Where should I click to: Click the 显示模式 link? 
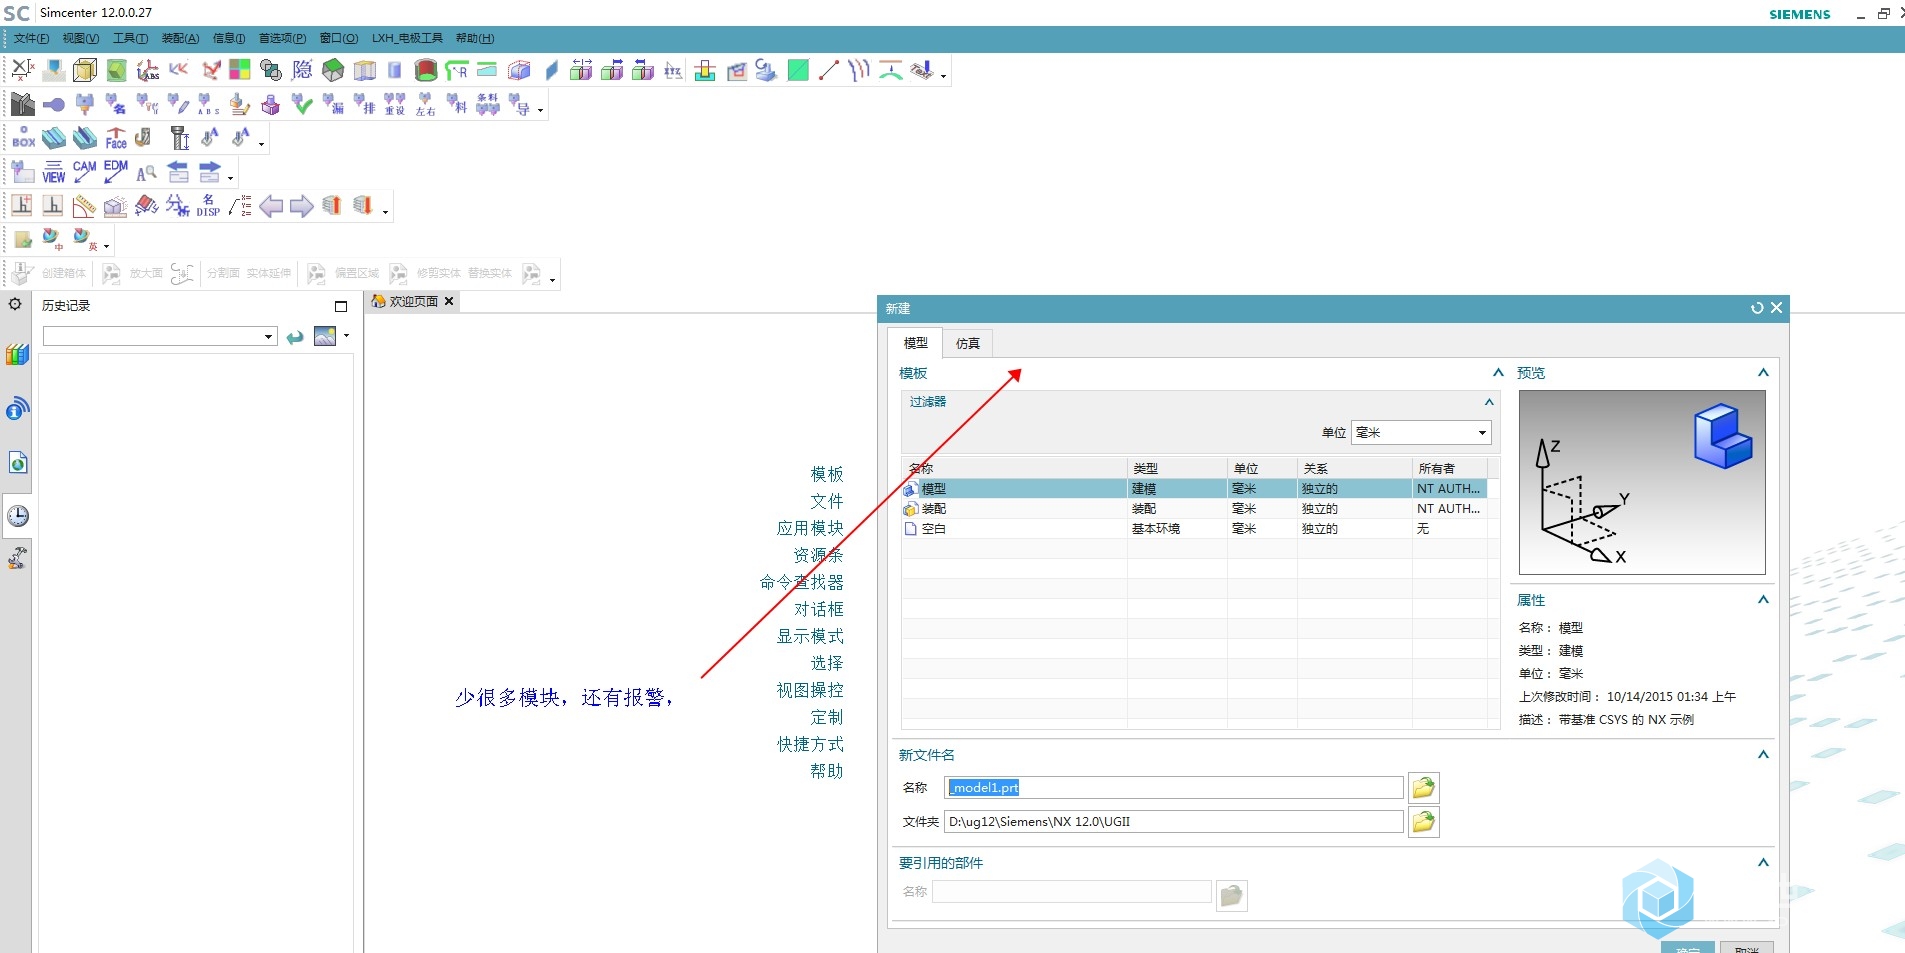point(810,636)
